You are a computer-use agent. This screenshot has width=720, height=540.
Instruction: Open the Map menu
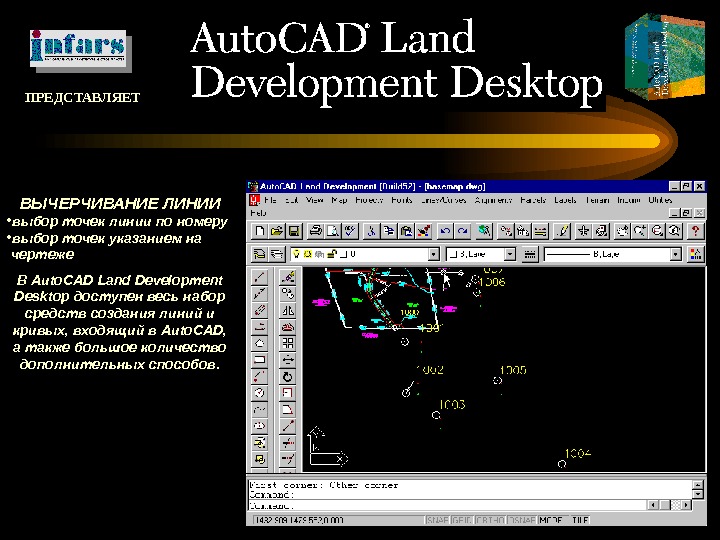tap(339, 200)
